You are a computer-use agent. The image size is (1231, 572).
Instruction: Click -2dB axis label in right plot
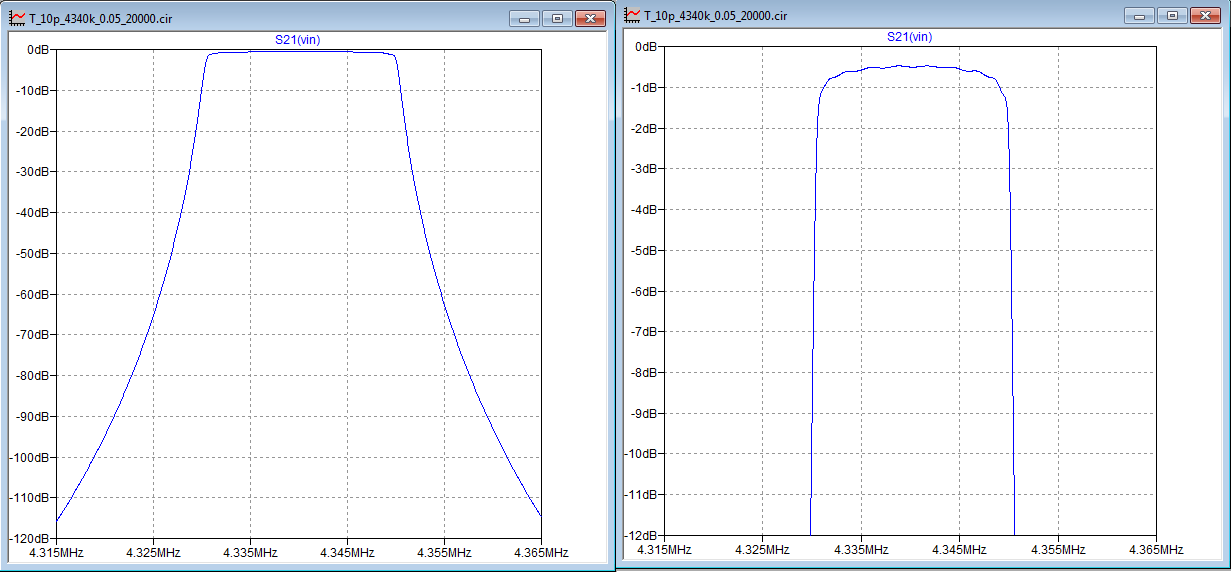(645, 128)
